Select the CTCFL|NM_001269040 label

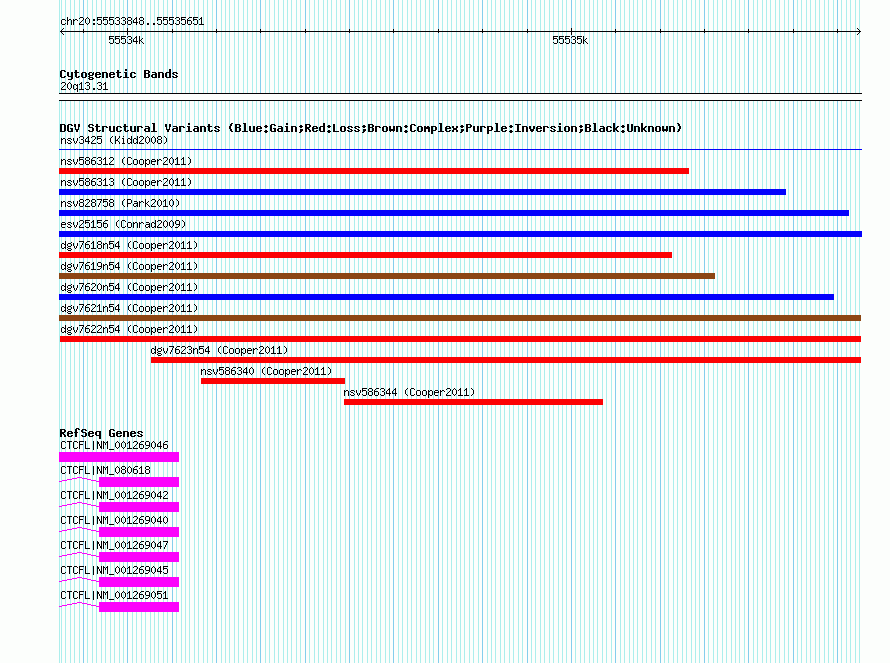114,521
